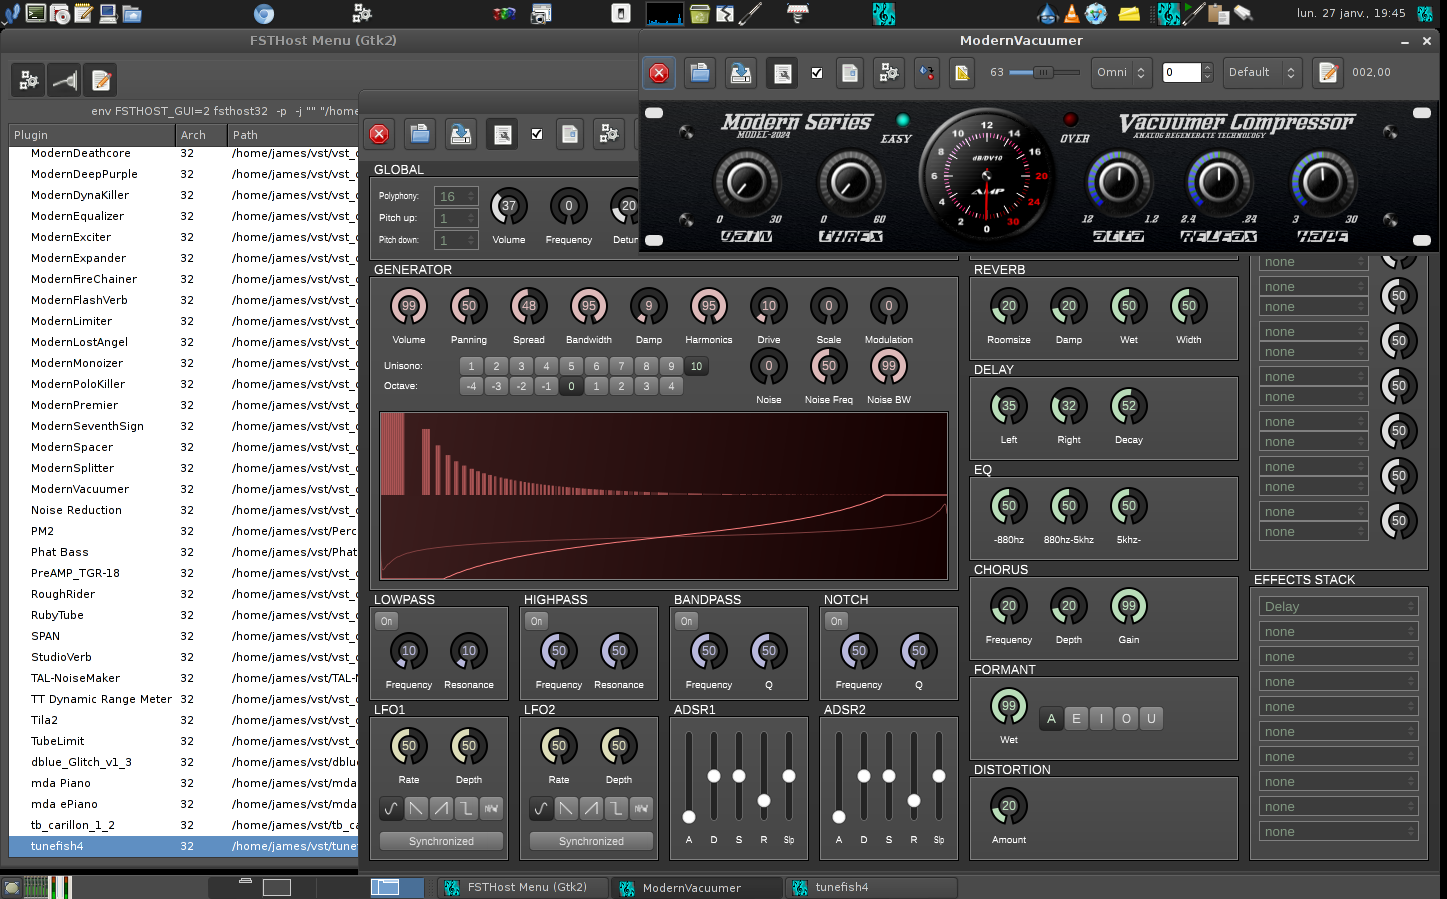Toggle the Lowpass filter On button
This screenshot has height=899, width=1447.
pyautogui.click(x=387, y=621)
